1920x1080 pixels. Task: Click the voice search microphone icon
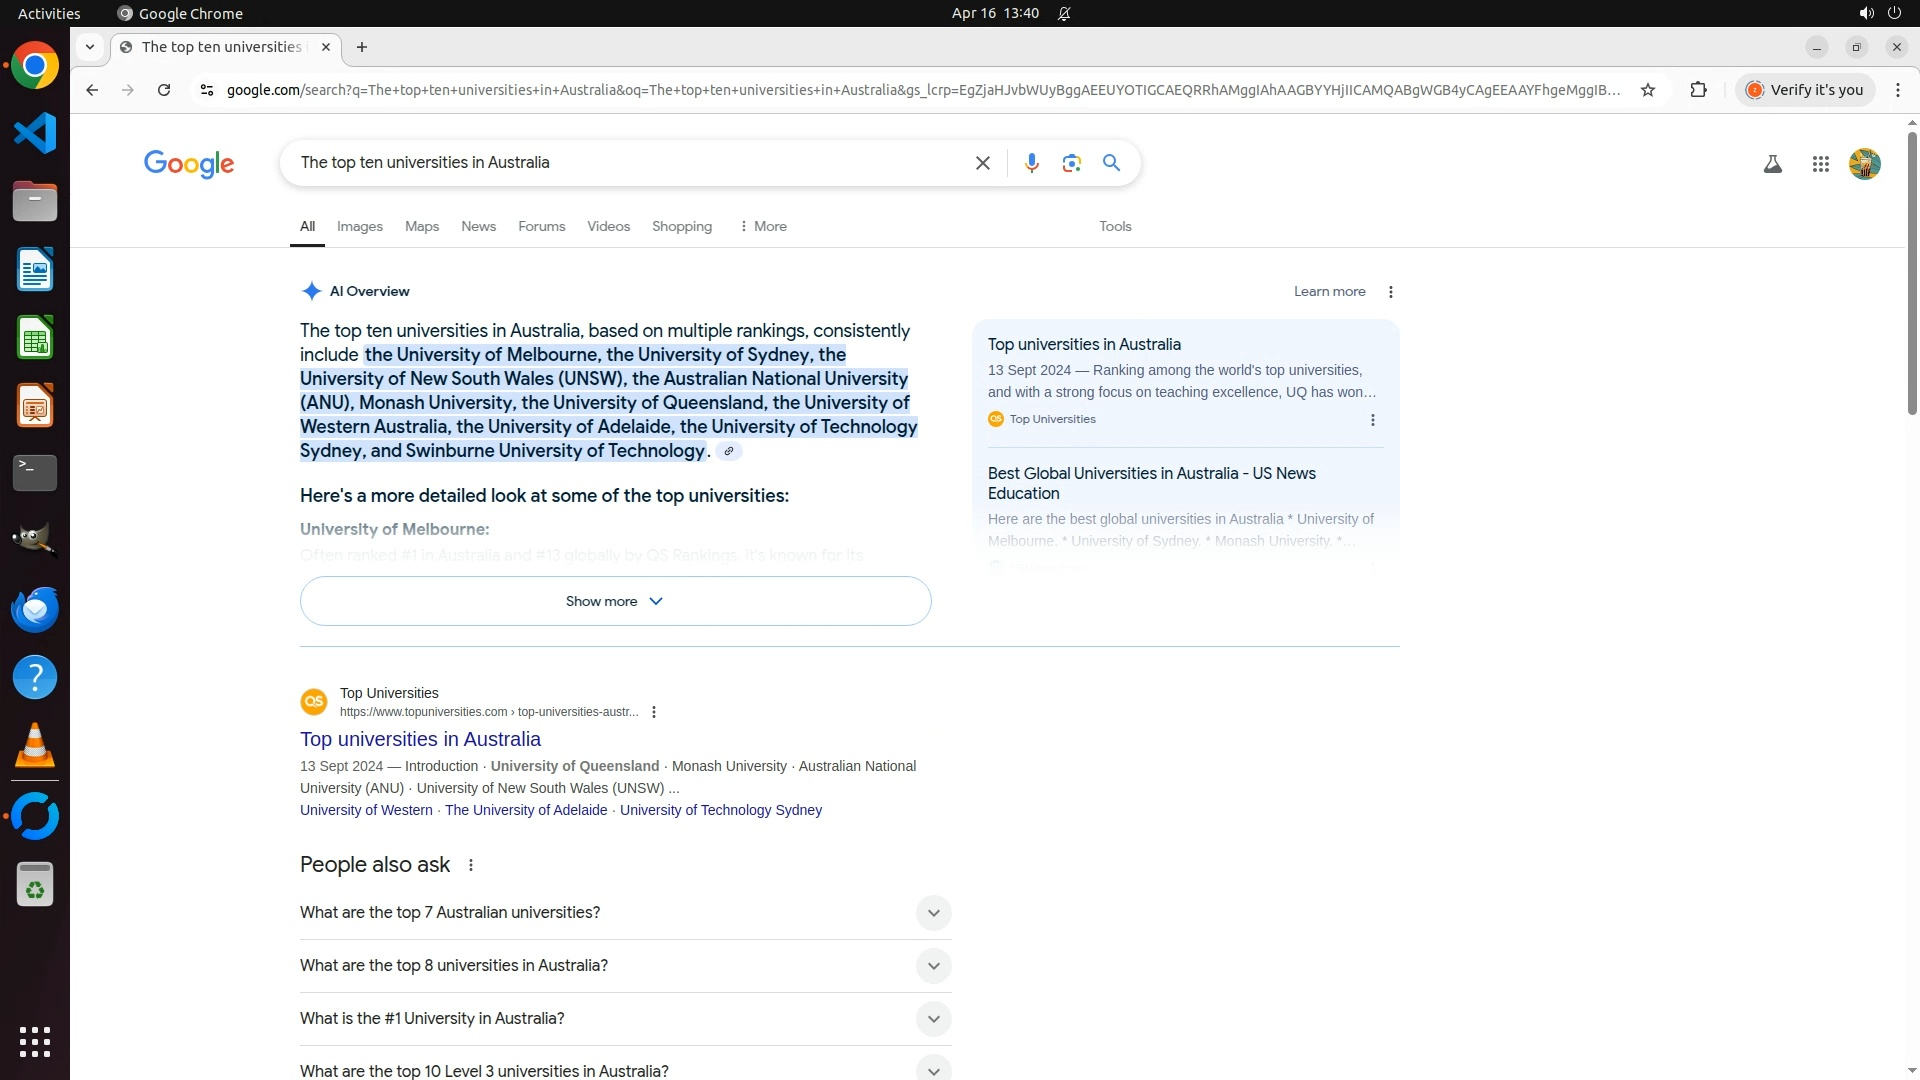pos(1031,163)
